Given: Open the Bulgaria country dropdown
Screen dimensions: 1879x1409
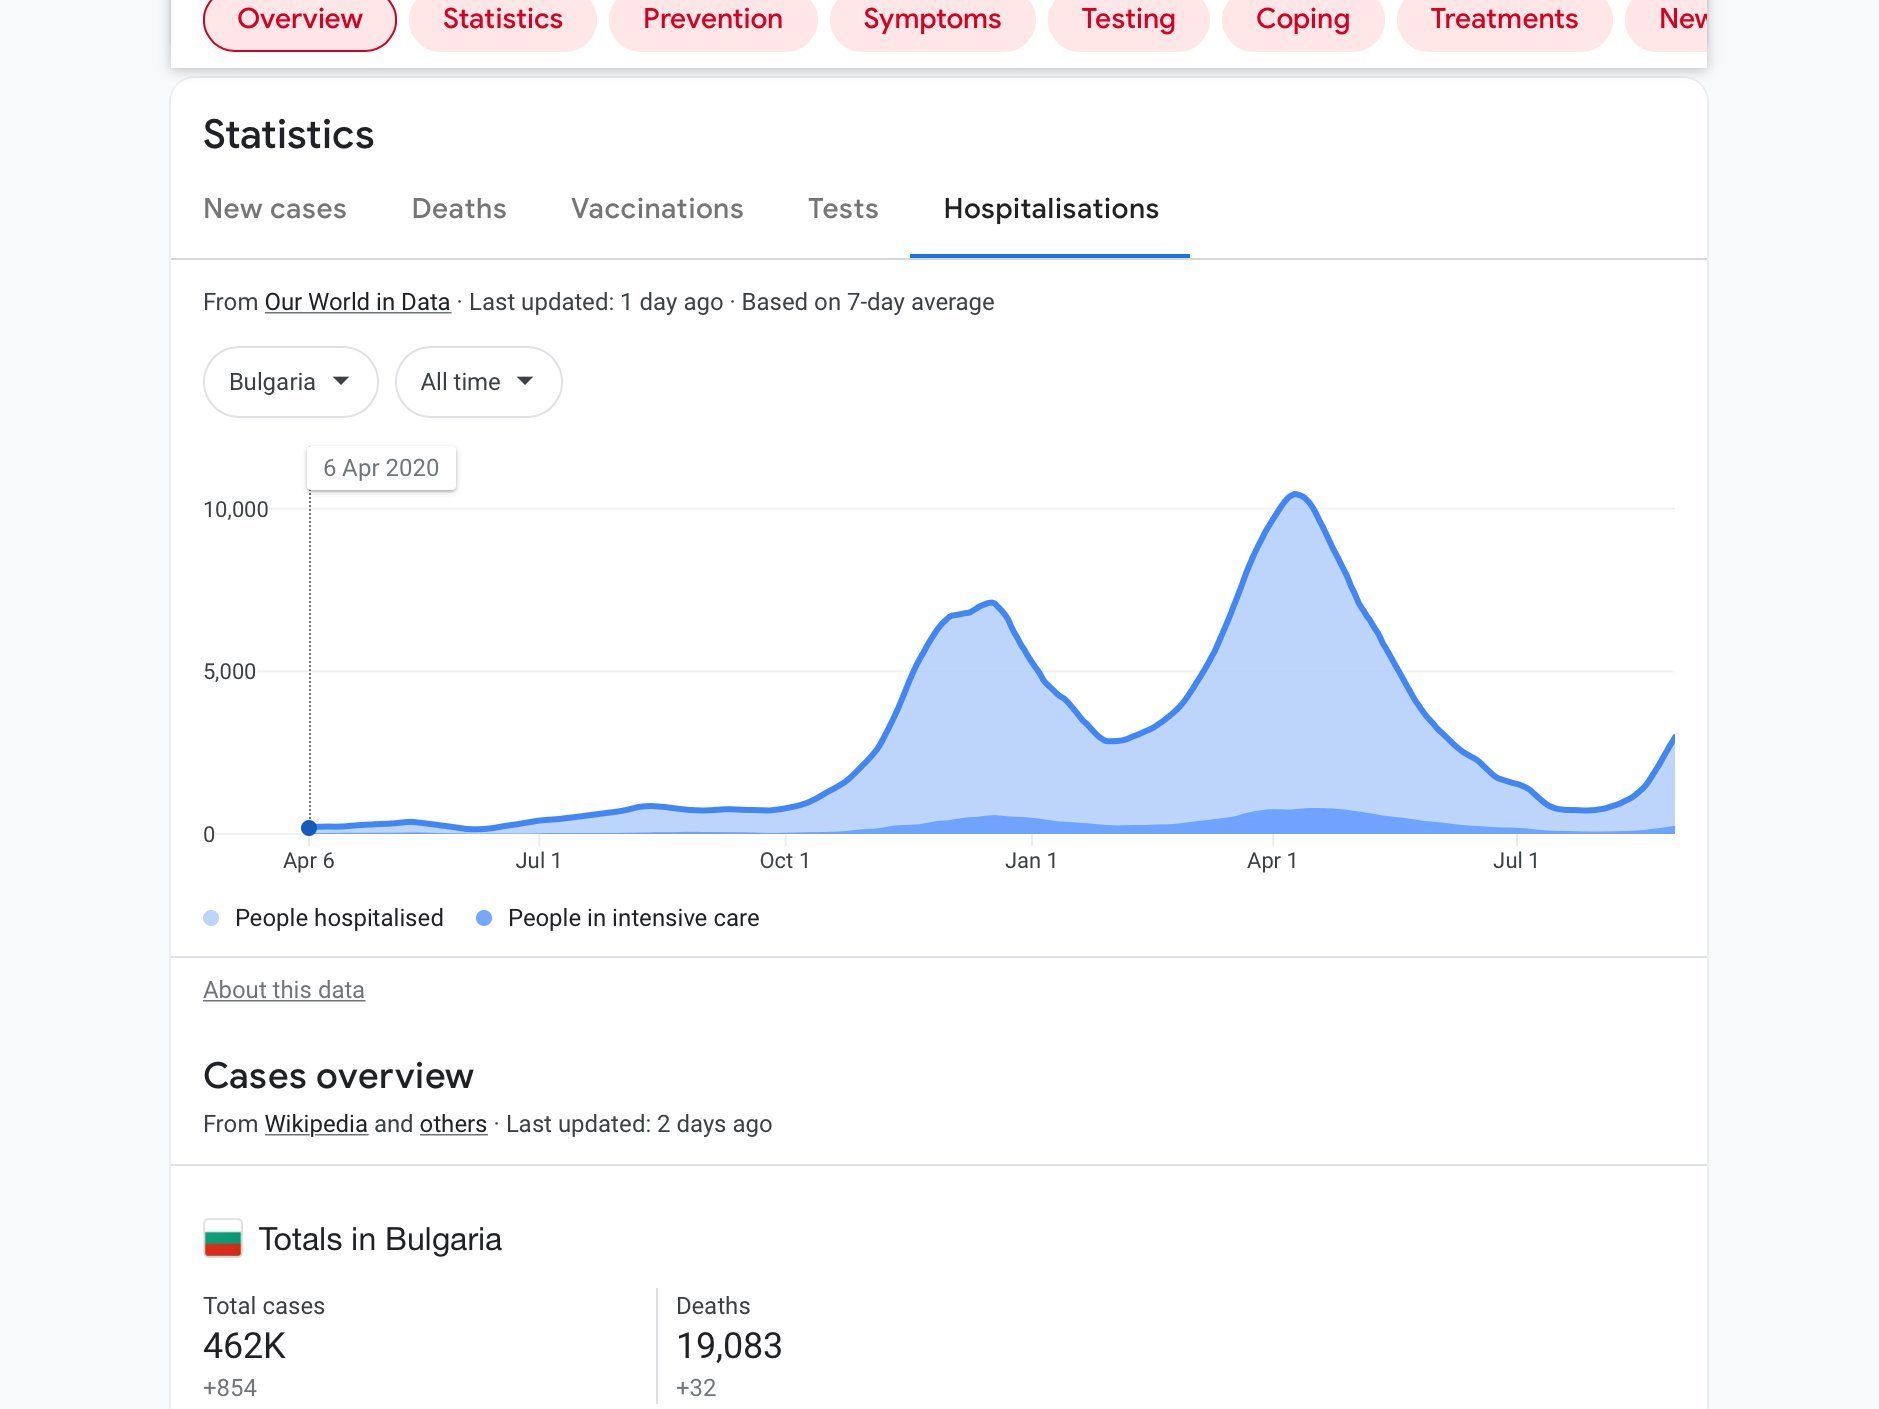Looking at the screenshot, I should 290,382.
